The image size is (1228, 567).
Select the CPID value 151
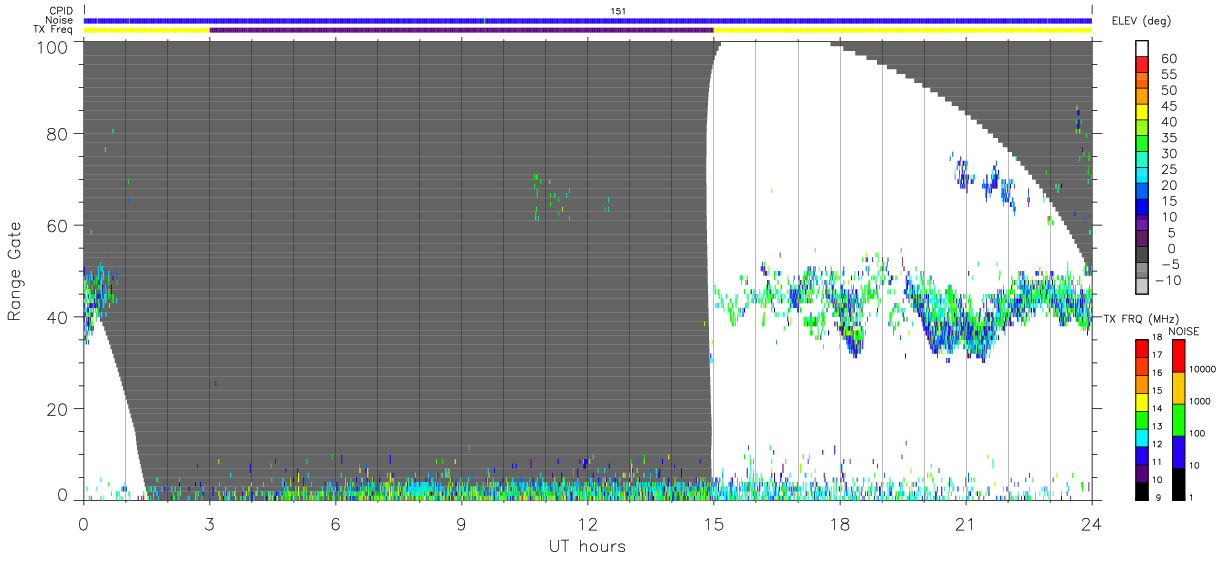pyautogui.click(x=618, y=11)
